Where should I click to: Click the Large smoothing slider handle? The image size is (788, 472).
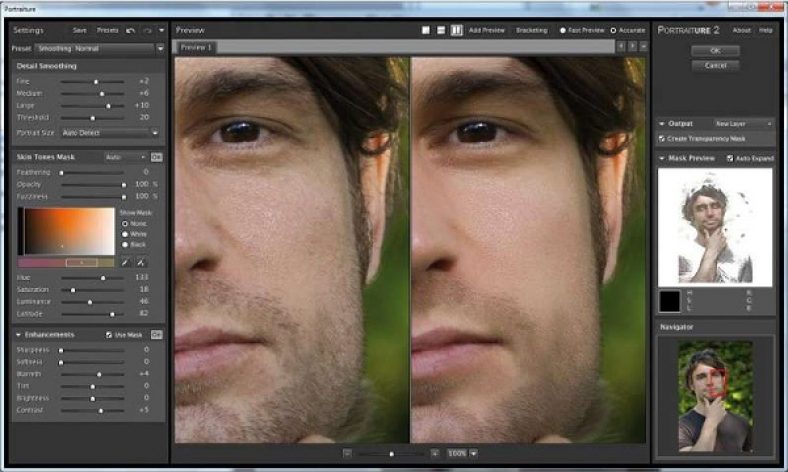pos(108,106)
